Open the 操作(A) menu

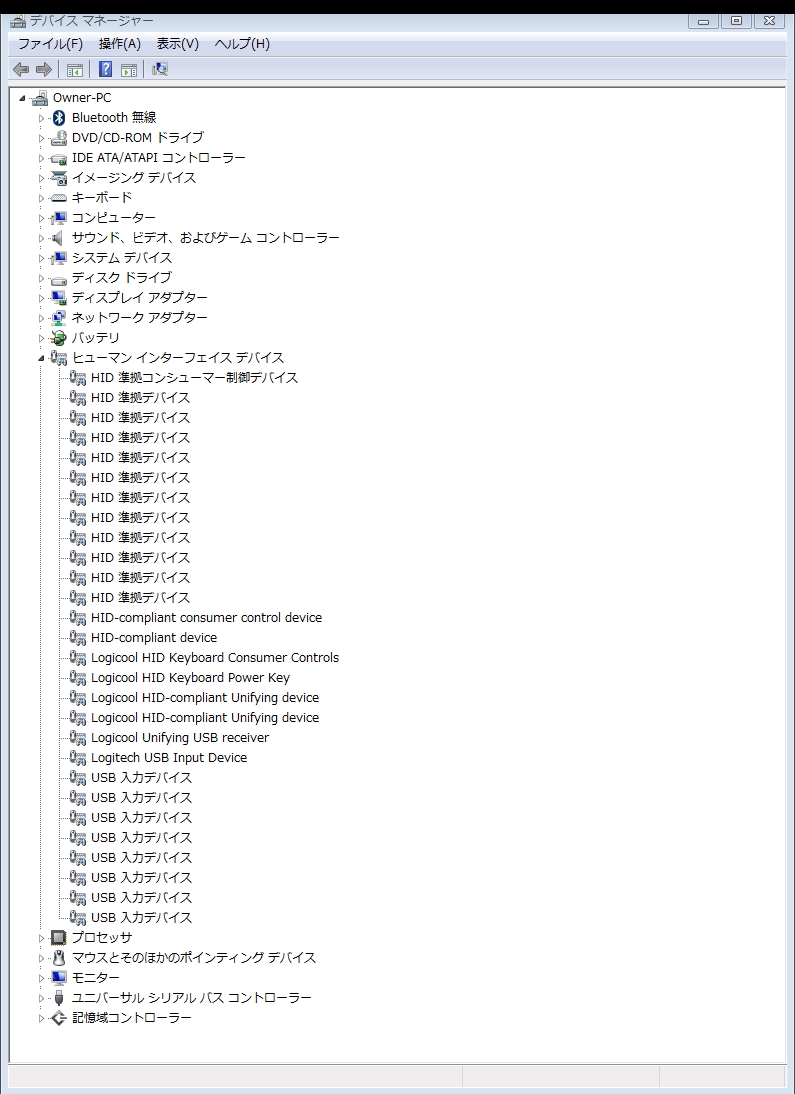tap(119, 44)
